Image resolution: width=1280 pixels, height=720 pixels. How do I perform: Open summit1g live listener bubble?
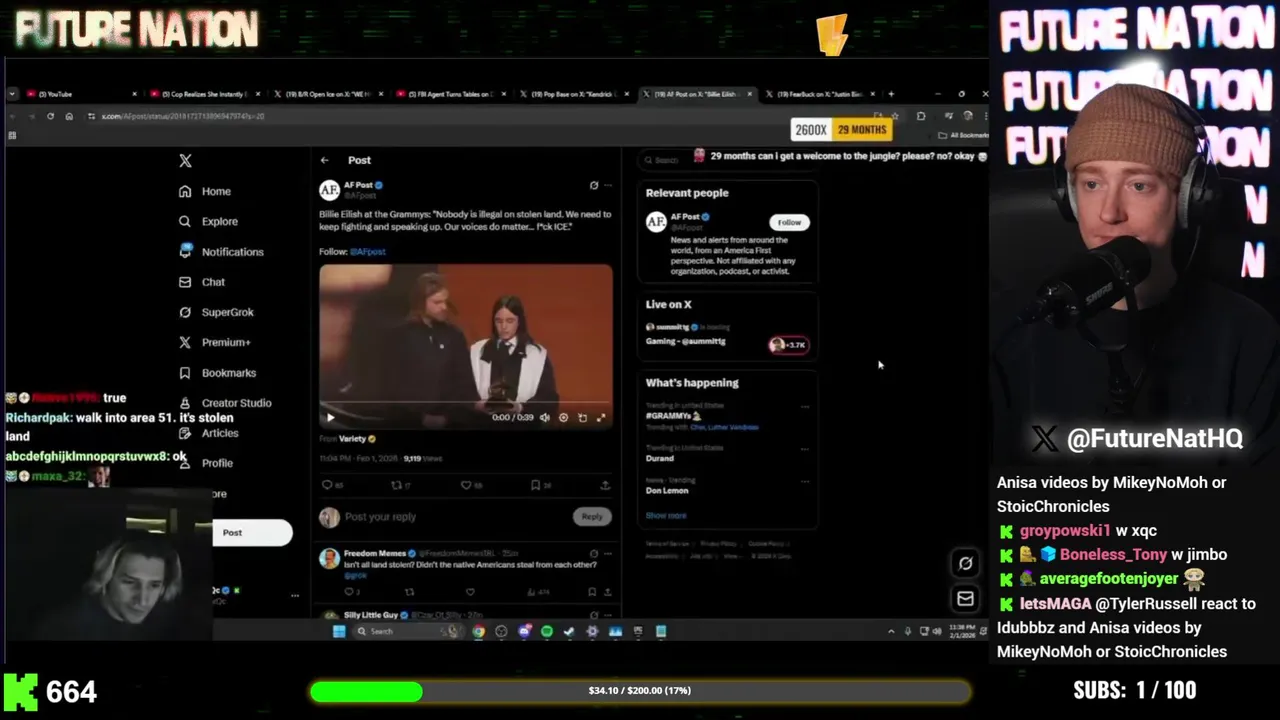point(789,345)
